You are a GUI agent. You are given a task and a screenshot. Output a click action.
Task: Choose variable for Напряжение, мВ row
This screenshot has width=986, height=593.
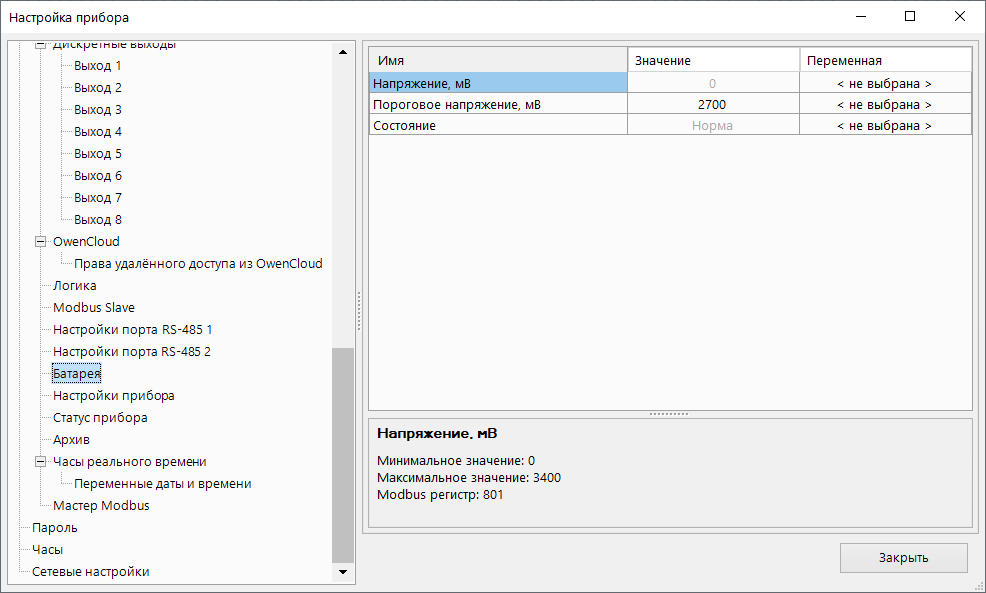(x=884, y=84)
